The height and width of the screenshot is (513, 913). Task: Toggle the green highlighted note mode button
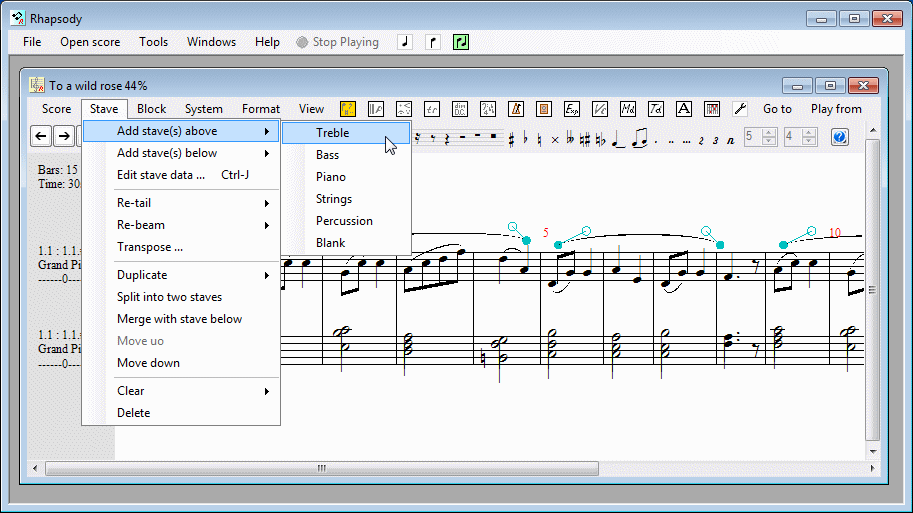(461, 42)
